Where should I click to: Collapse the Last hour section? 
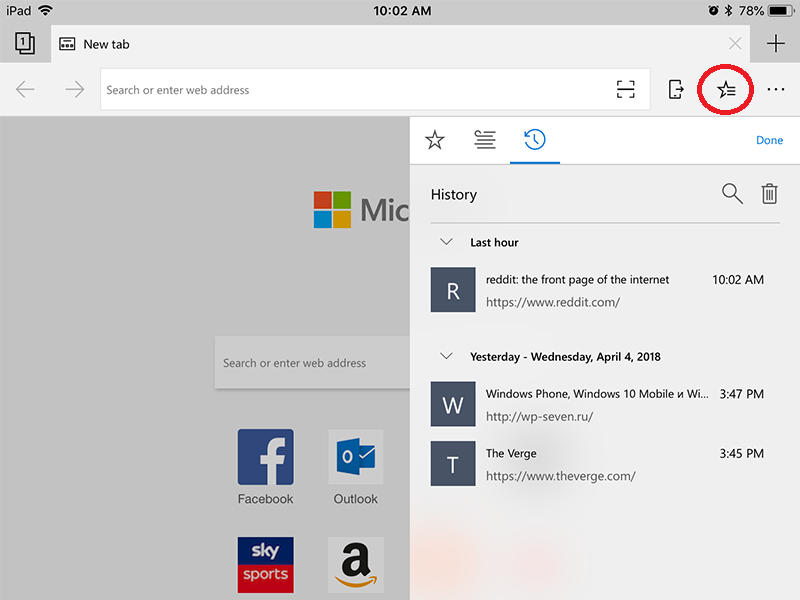(x=446, y=242)
